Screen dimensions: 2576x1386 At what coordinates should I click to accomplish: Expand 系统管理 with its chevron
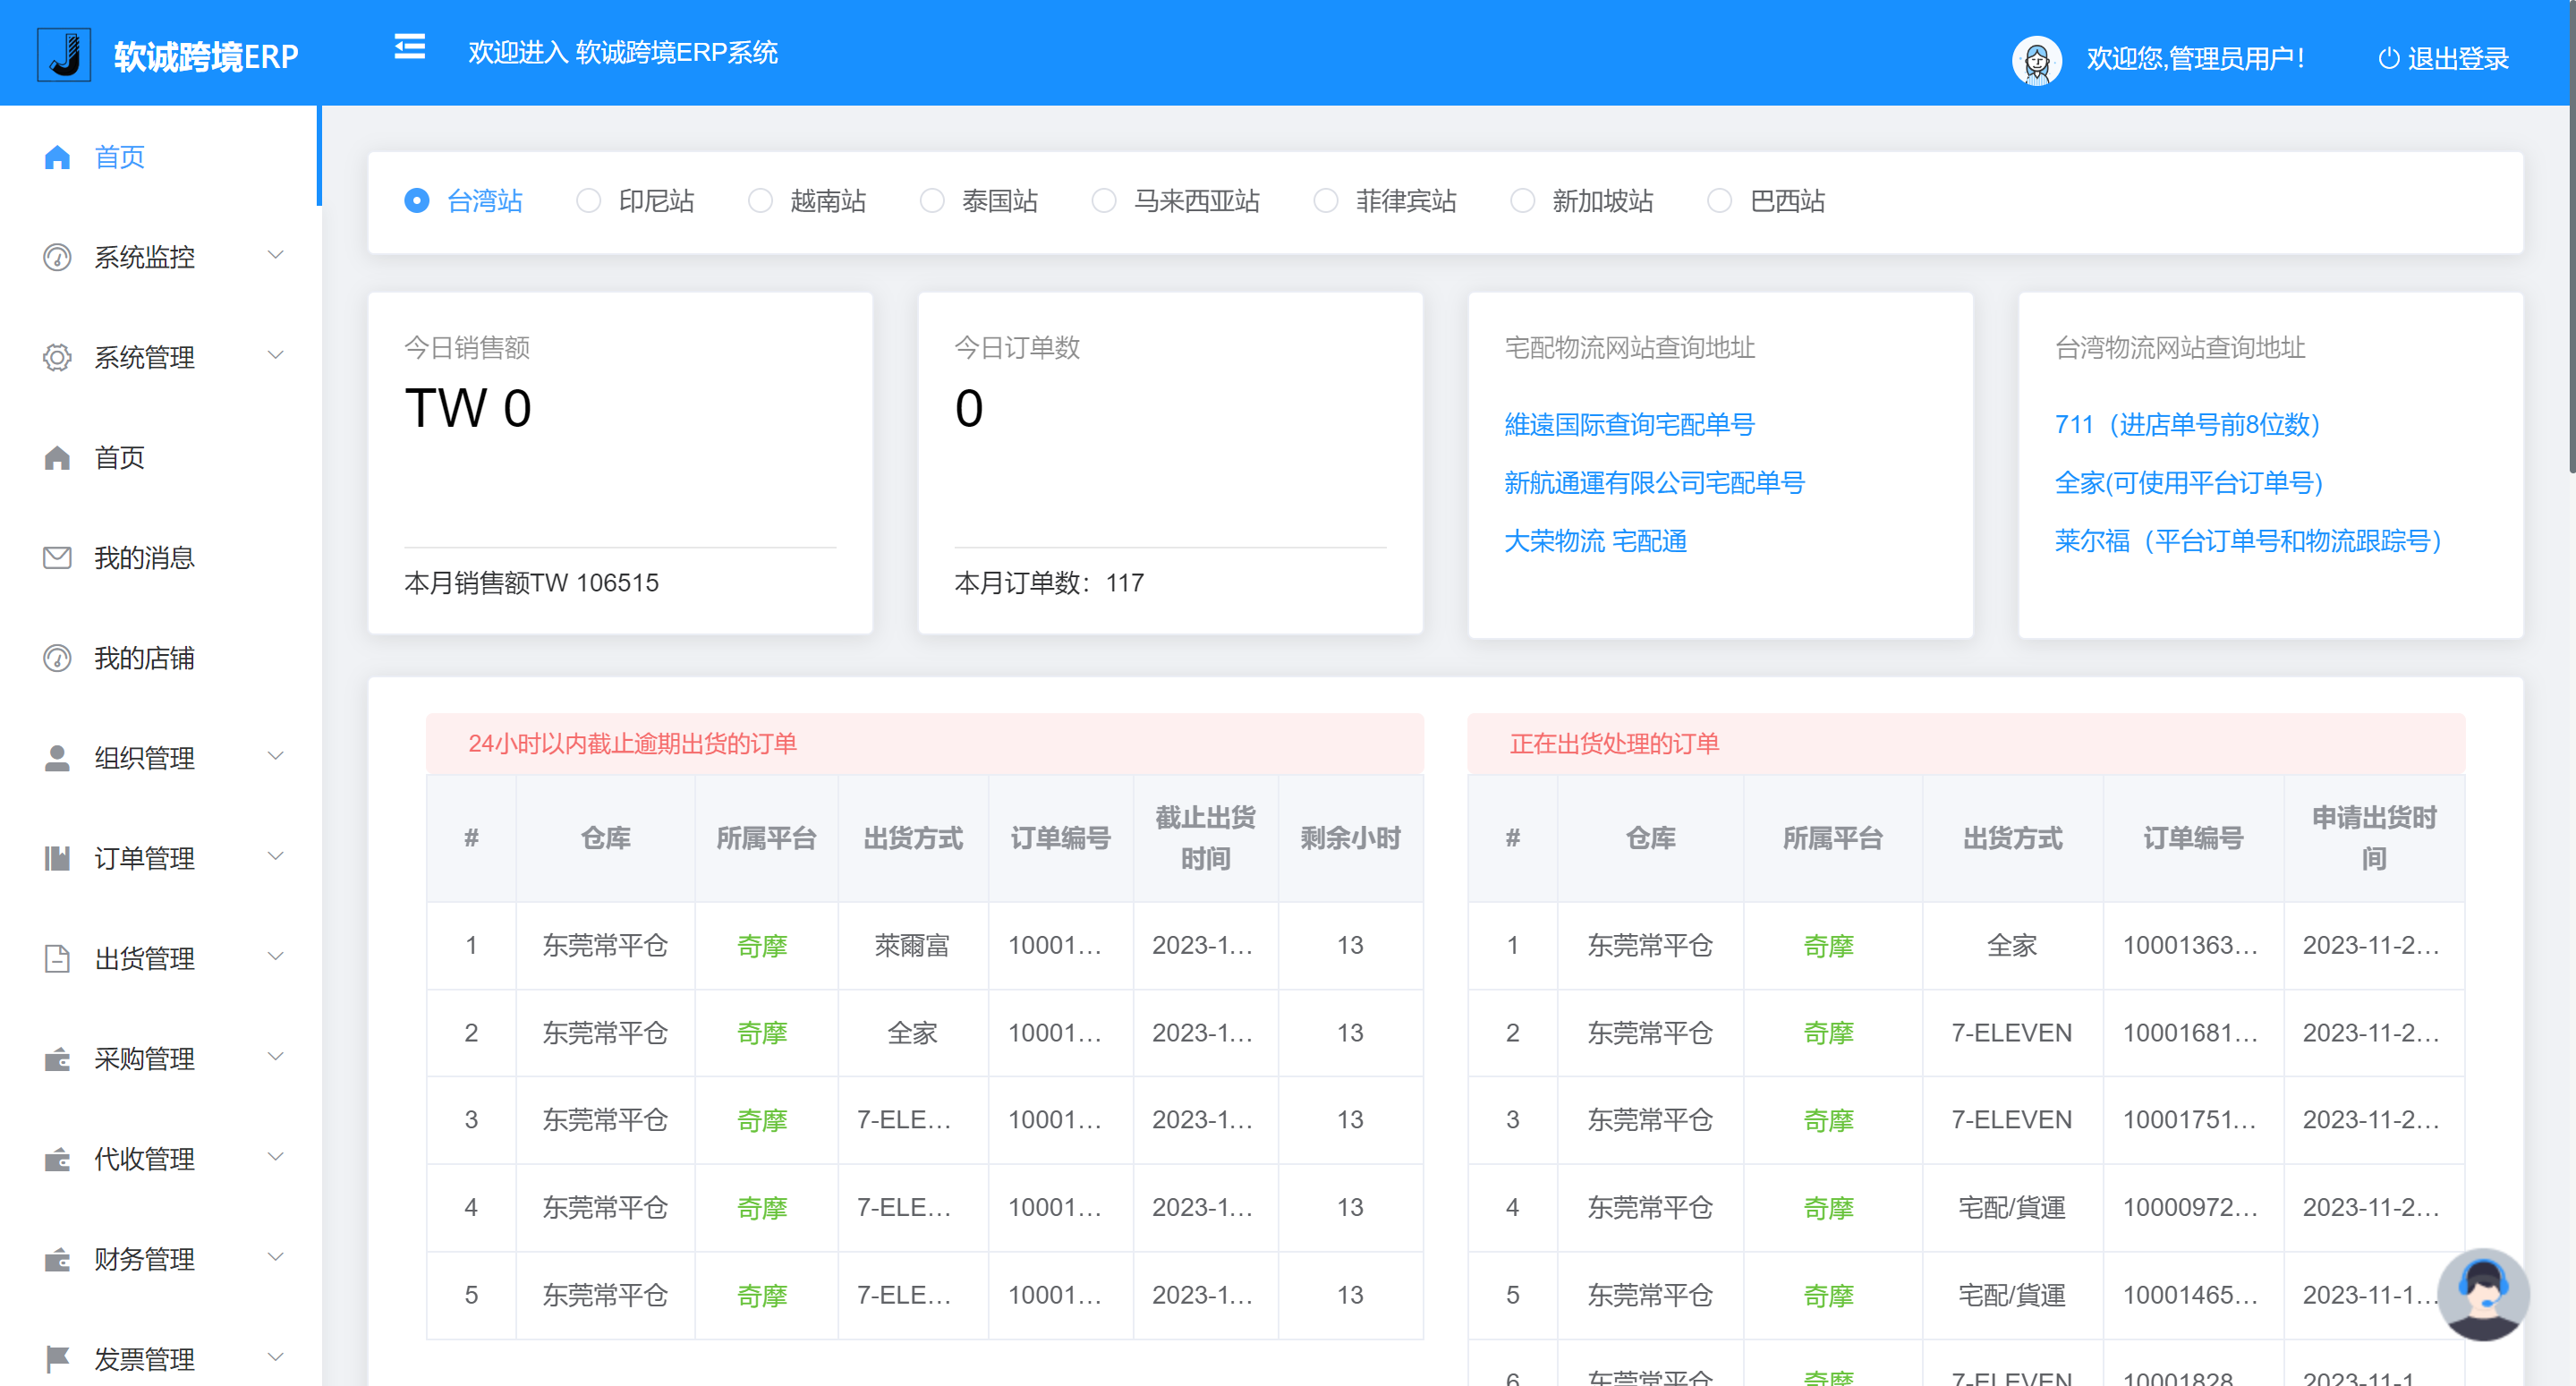point(276,355)
